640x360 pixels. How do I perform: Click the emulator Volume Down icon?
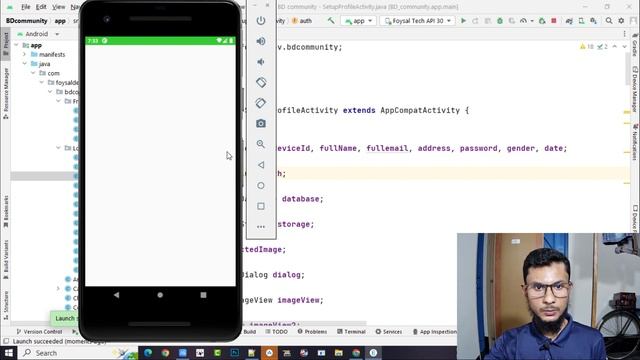(261, 62)
